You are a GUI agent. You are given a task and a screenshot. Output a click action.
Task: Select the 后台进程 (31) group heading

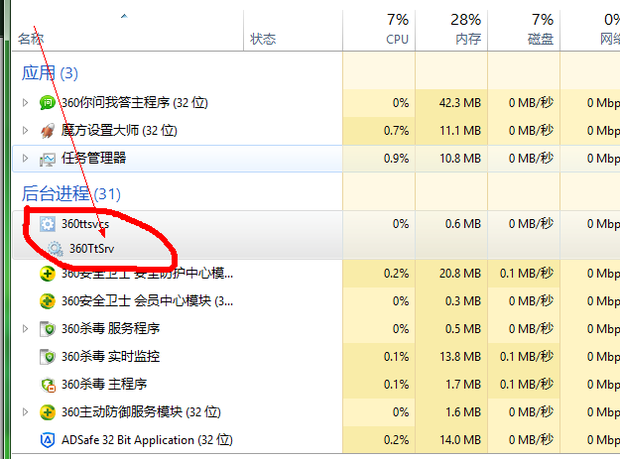click(x=71, y=194)
